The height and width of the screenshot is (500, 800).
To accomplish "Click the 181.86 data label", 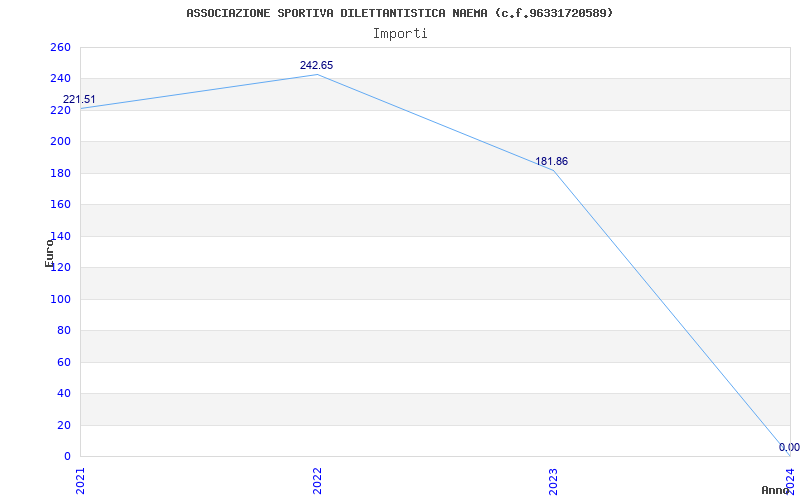I will tap(552, 162).
